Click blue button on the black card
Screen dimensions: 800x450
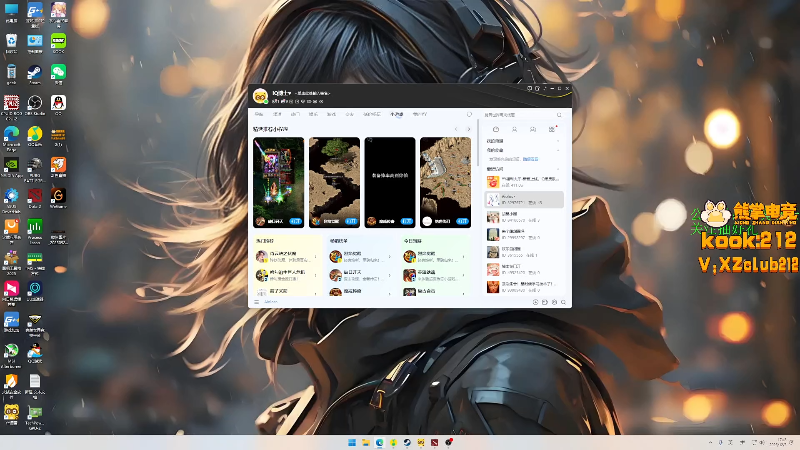[407, 221]
